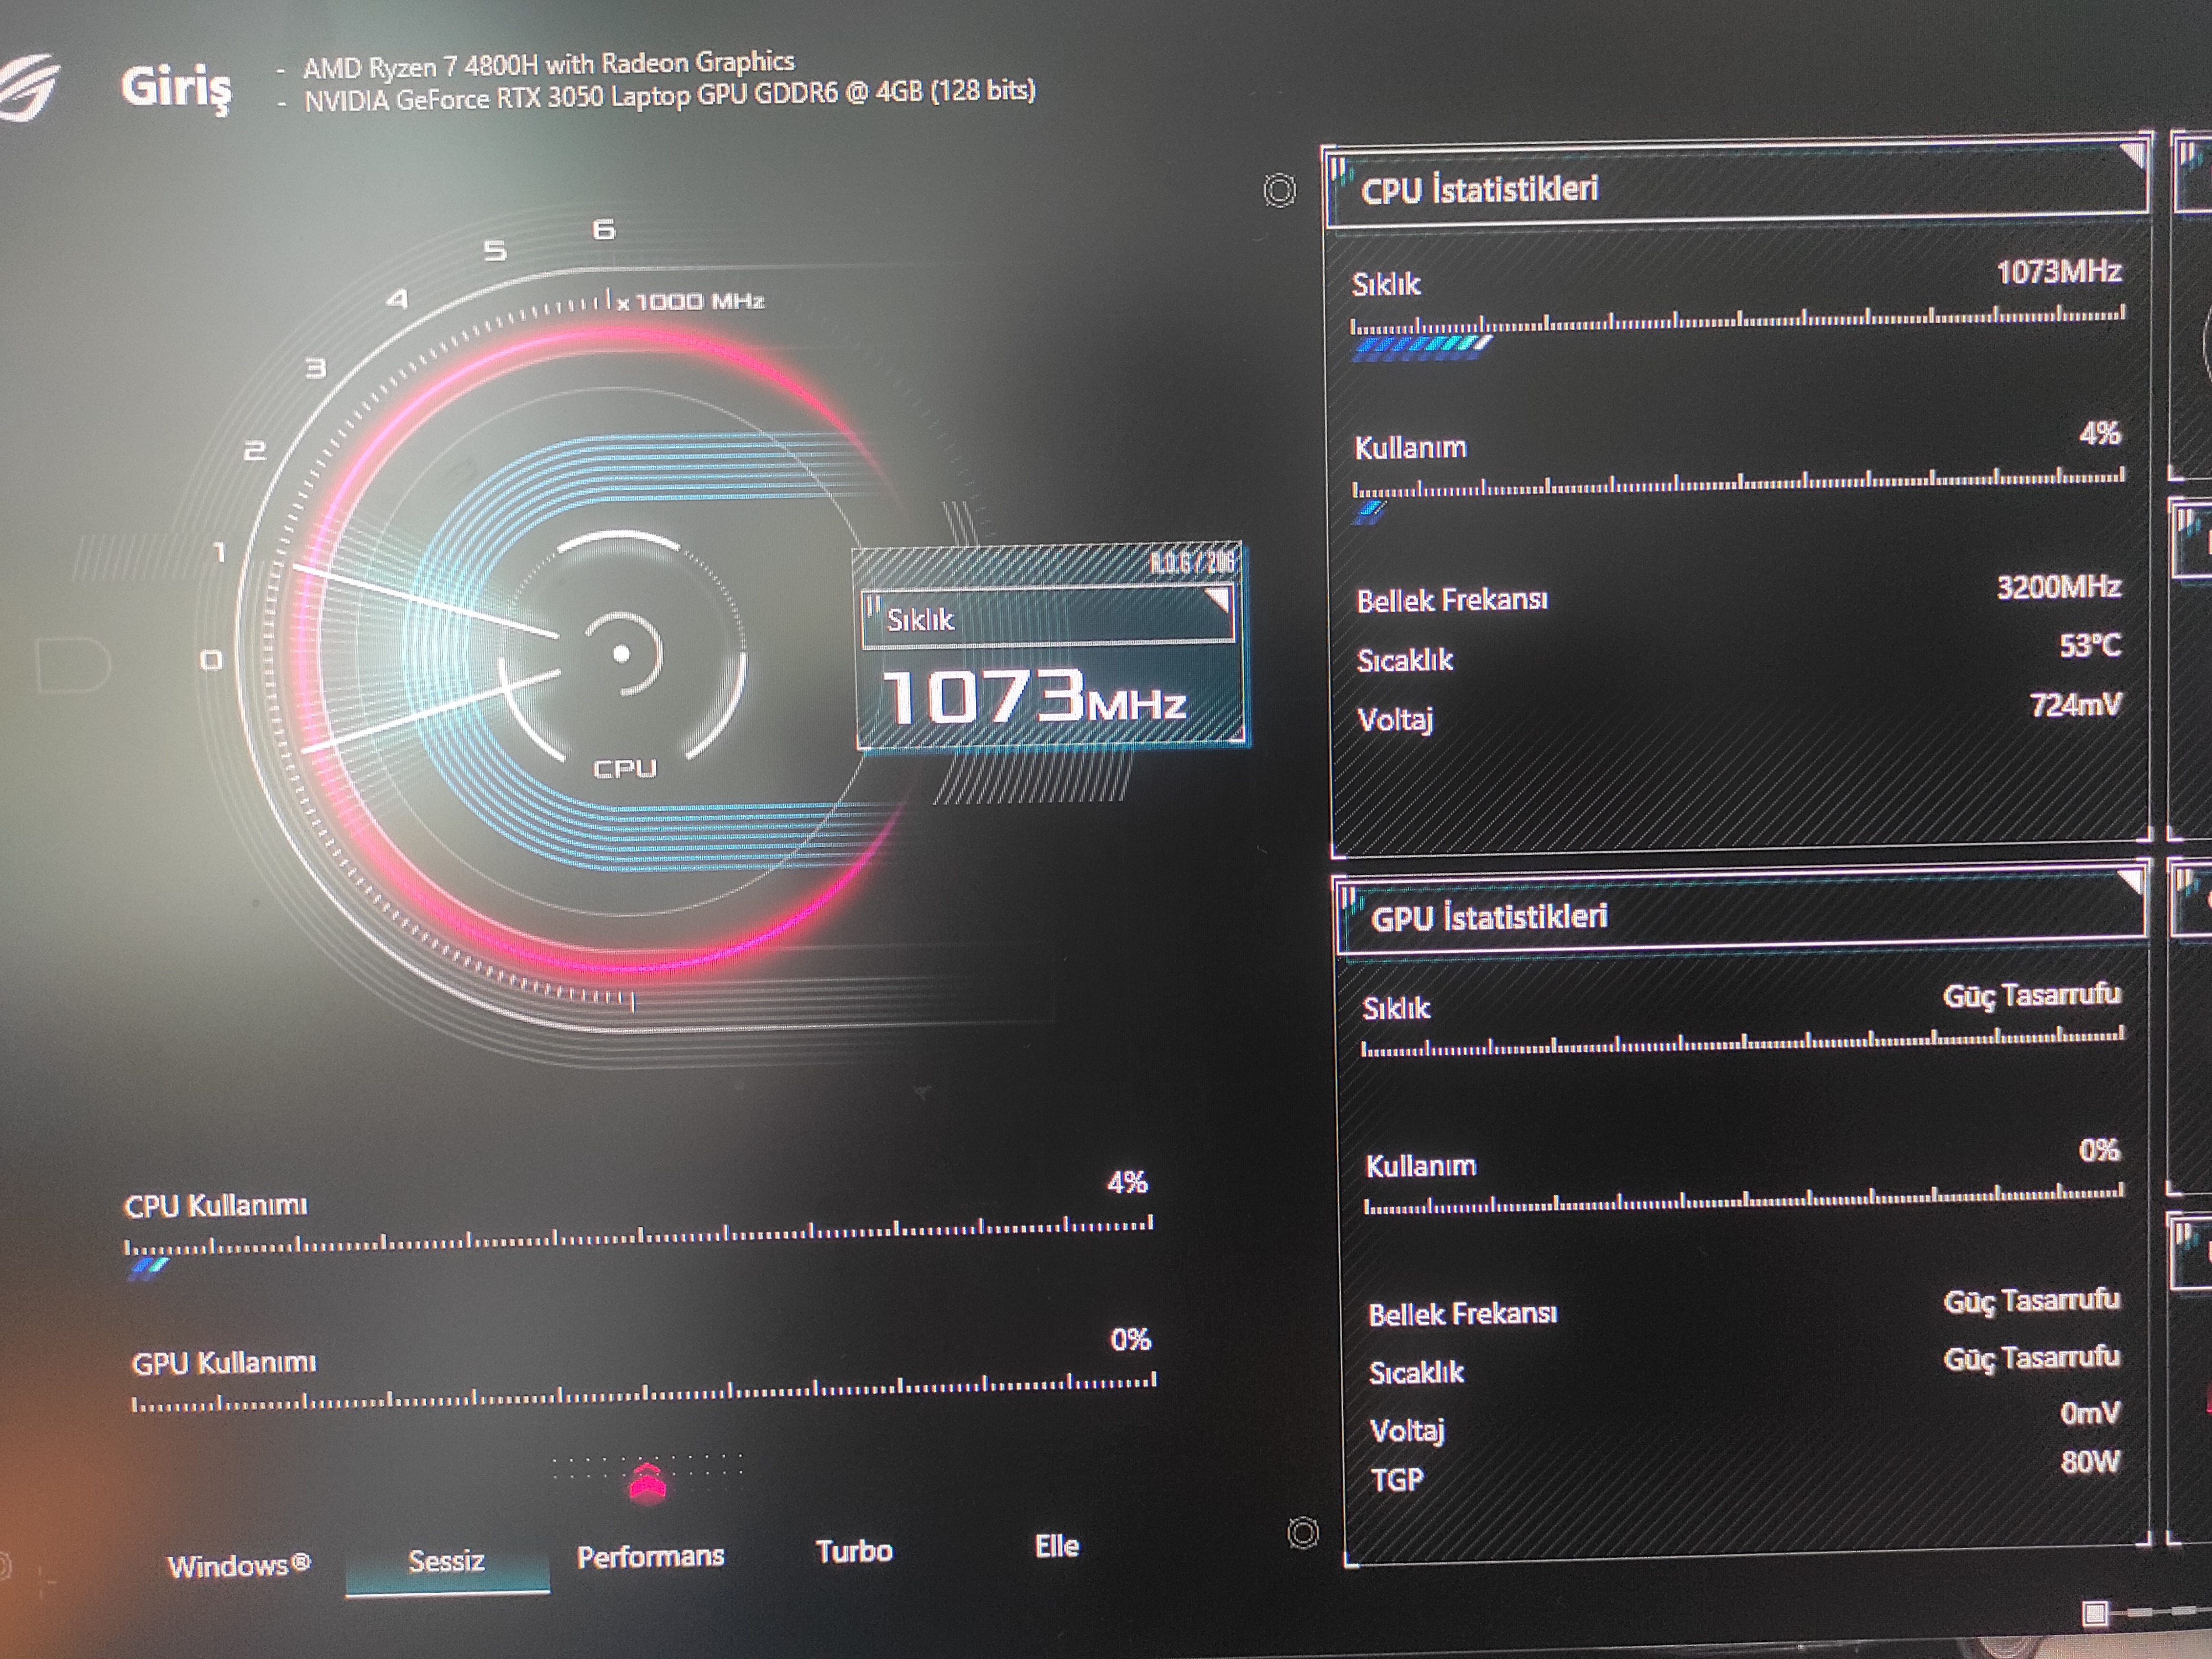2212x1659 pixels.
Task: Click the CPU Voltaj 724mV value
Action: [2076, 705]
